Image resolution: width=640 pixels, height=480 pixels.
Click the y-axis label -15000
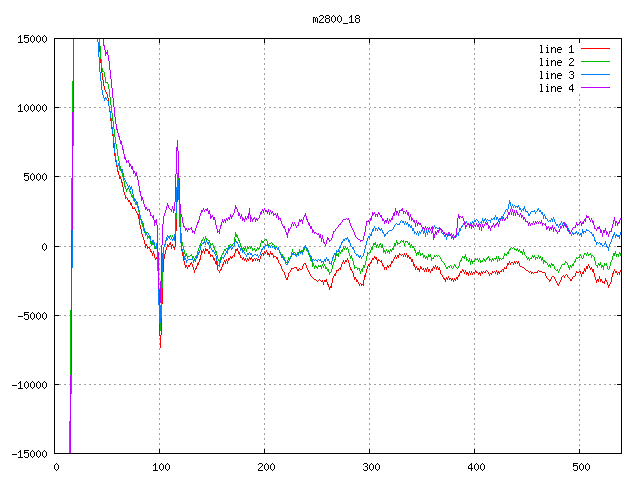coord(29,454)
